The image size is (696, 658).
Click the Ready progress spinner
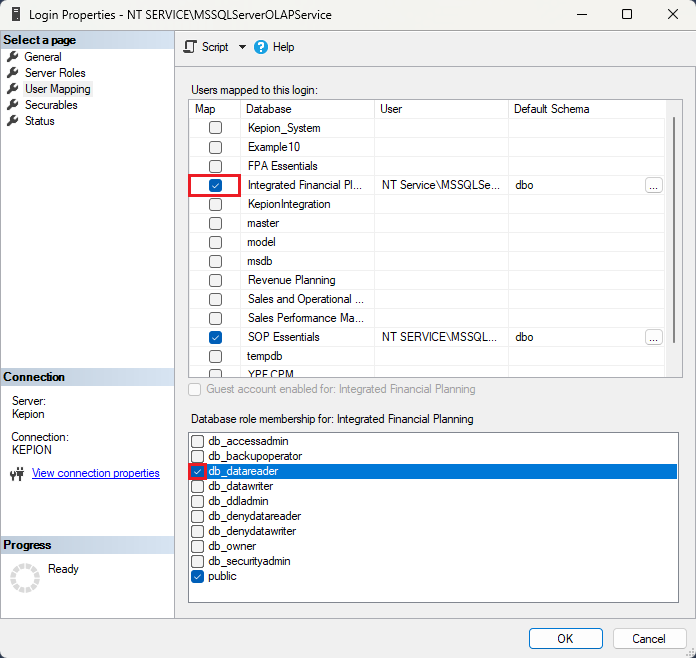(25, 578)
